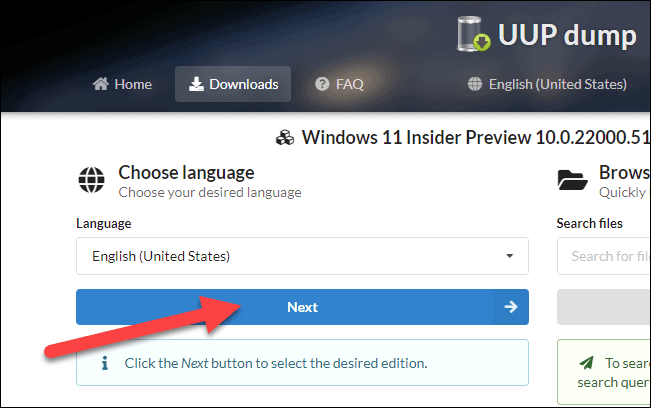Click the Choose language globe icon

92,181
